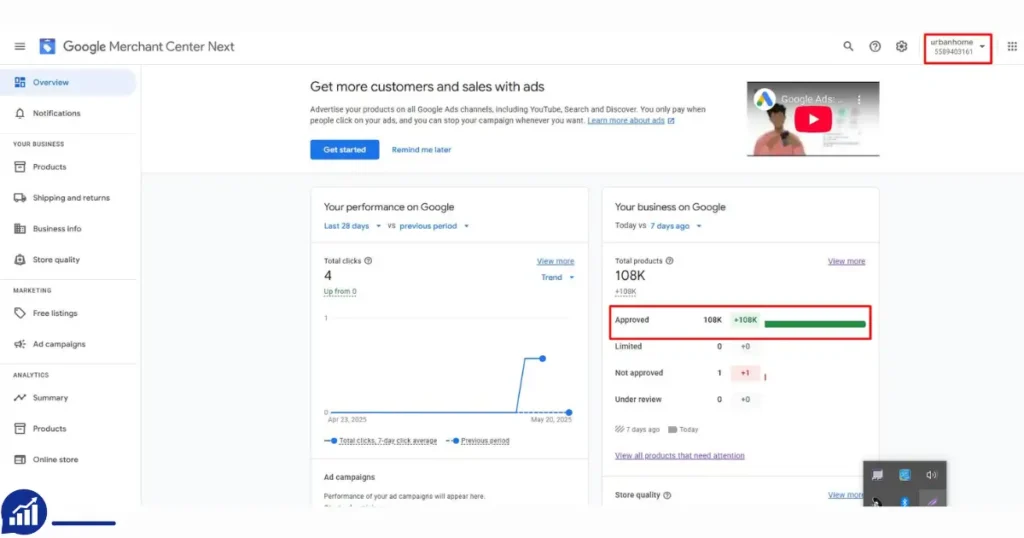Click View more in Total clicks card
Image resolution: width=1024 pixels, height=538 pixels.
pos(555,261)
